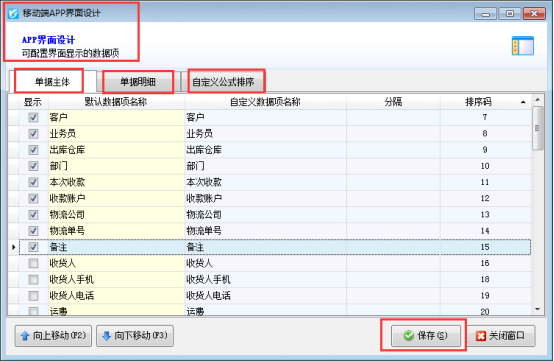Click the 保存(S) button
This screenshot has height=361, width=554.
pos(426,336)
